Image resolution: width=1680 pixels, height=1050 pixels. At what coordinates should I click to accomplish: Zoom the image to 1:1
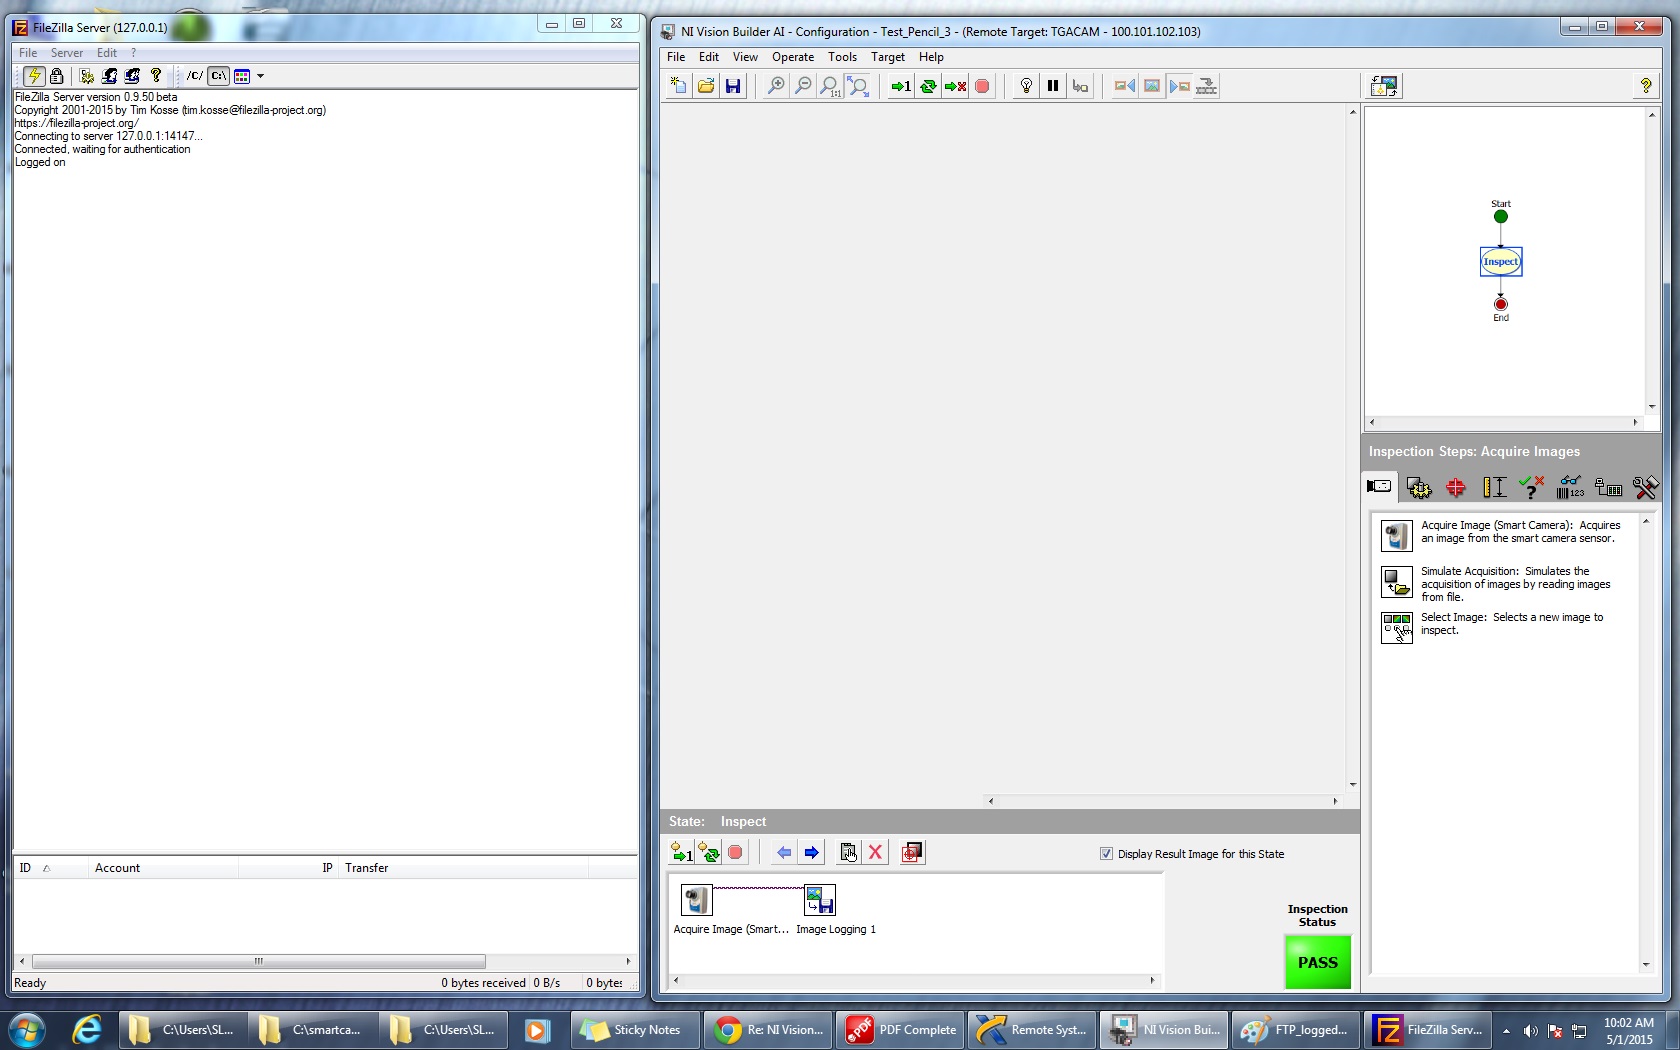[x=829, y=86]
